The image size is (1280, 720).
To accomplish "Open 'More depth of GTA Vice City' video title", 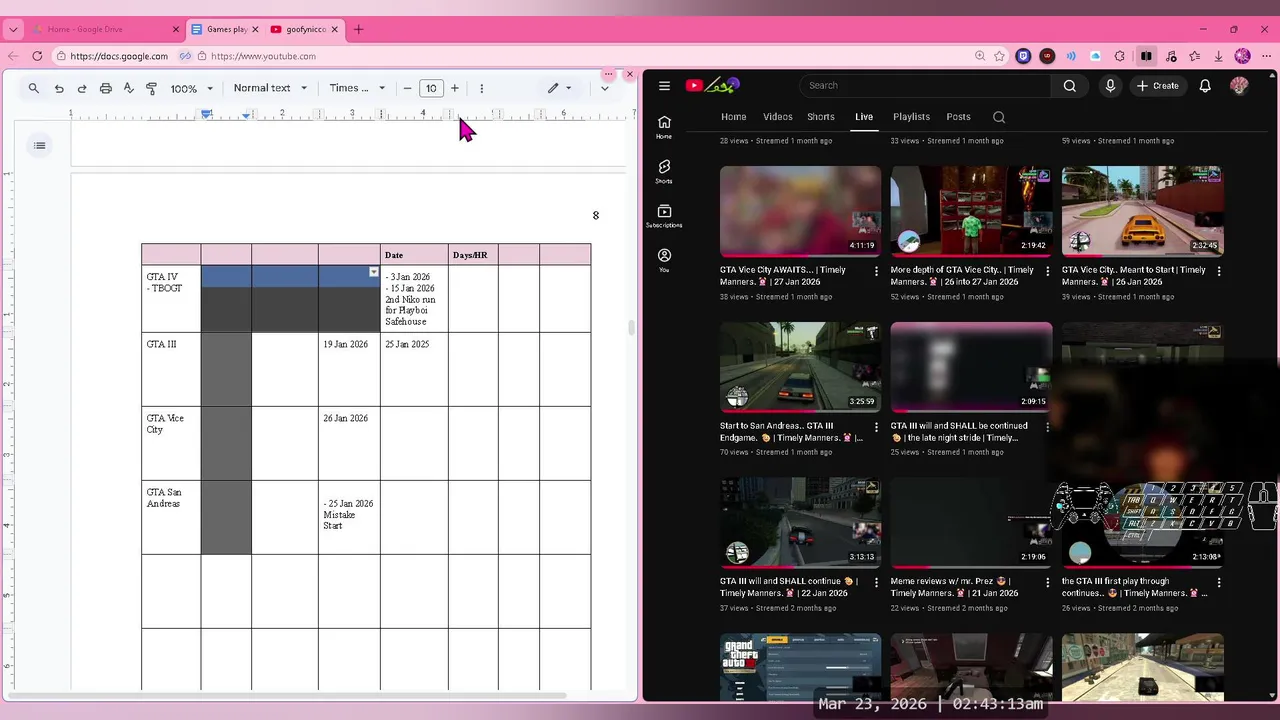I will 962,276.
